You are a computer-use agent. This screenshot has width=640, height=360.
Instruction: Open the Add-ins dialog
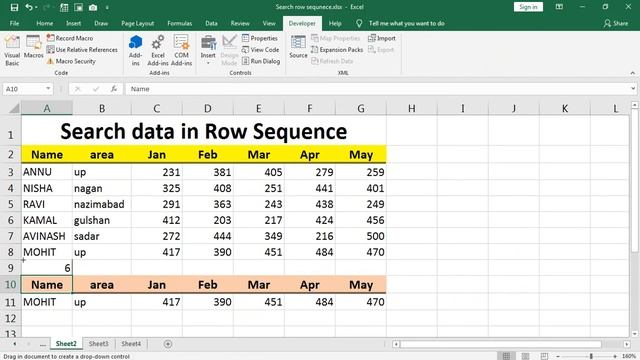(x=136, y=51)
